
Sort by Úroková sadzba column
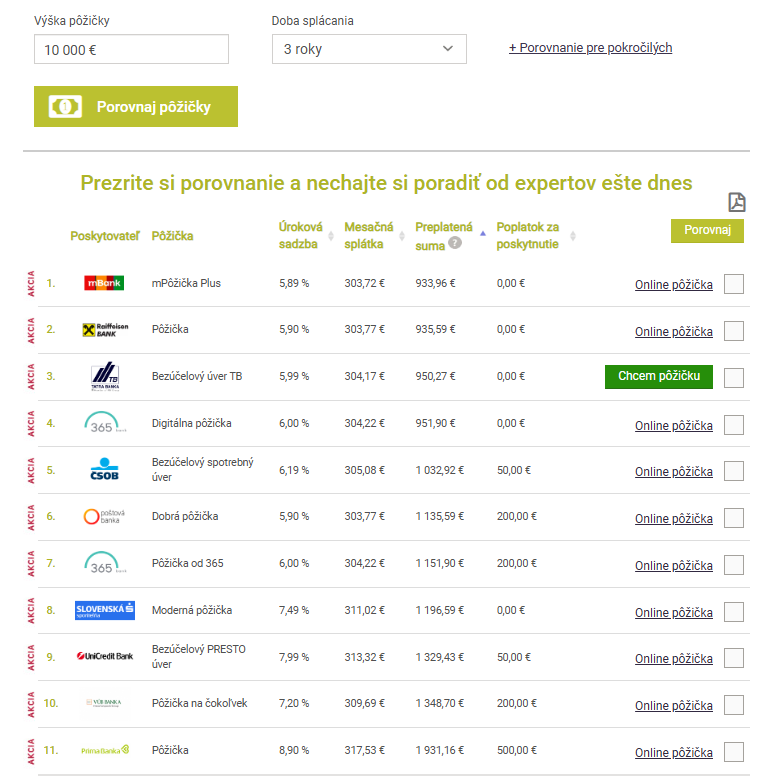[x=301, y=235]
